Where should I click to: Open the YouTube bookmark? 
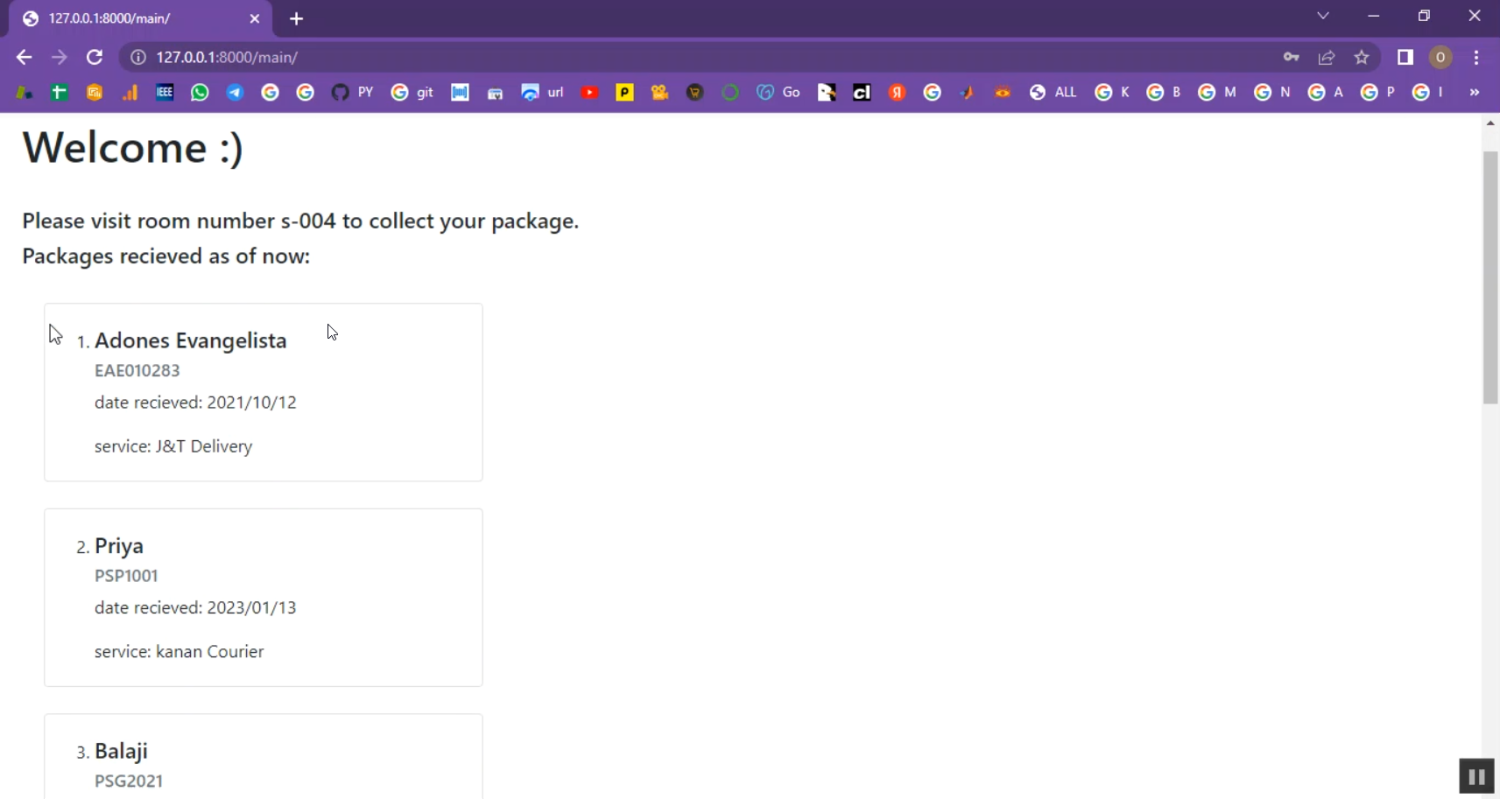click(x=590, y=92)
